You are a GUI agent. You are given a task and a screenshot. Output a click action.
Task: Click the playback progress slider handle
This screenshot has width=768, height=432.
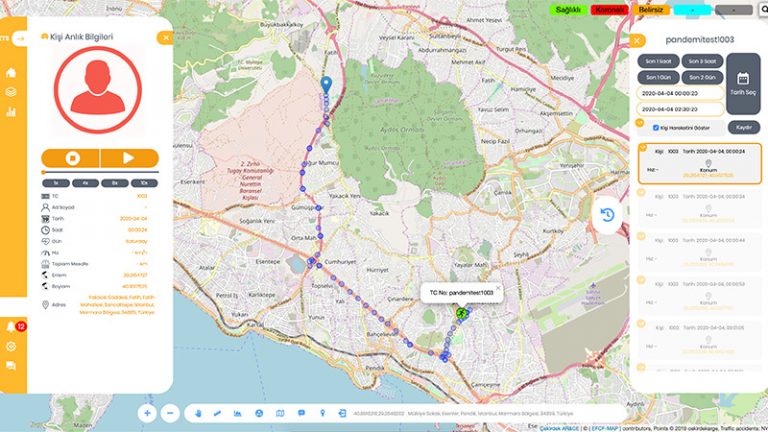(x=44, y=172)
